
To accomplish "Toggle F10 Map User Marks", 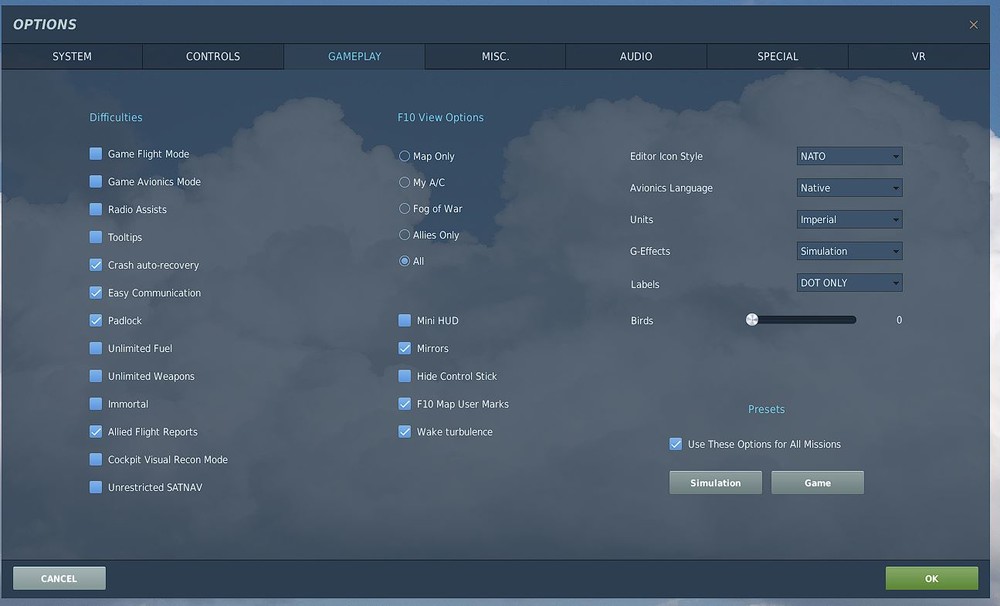I will 404,404.
